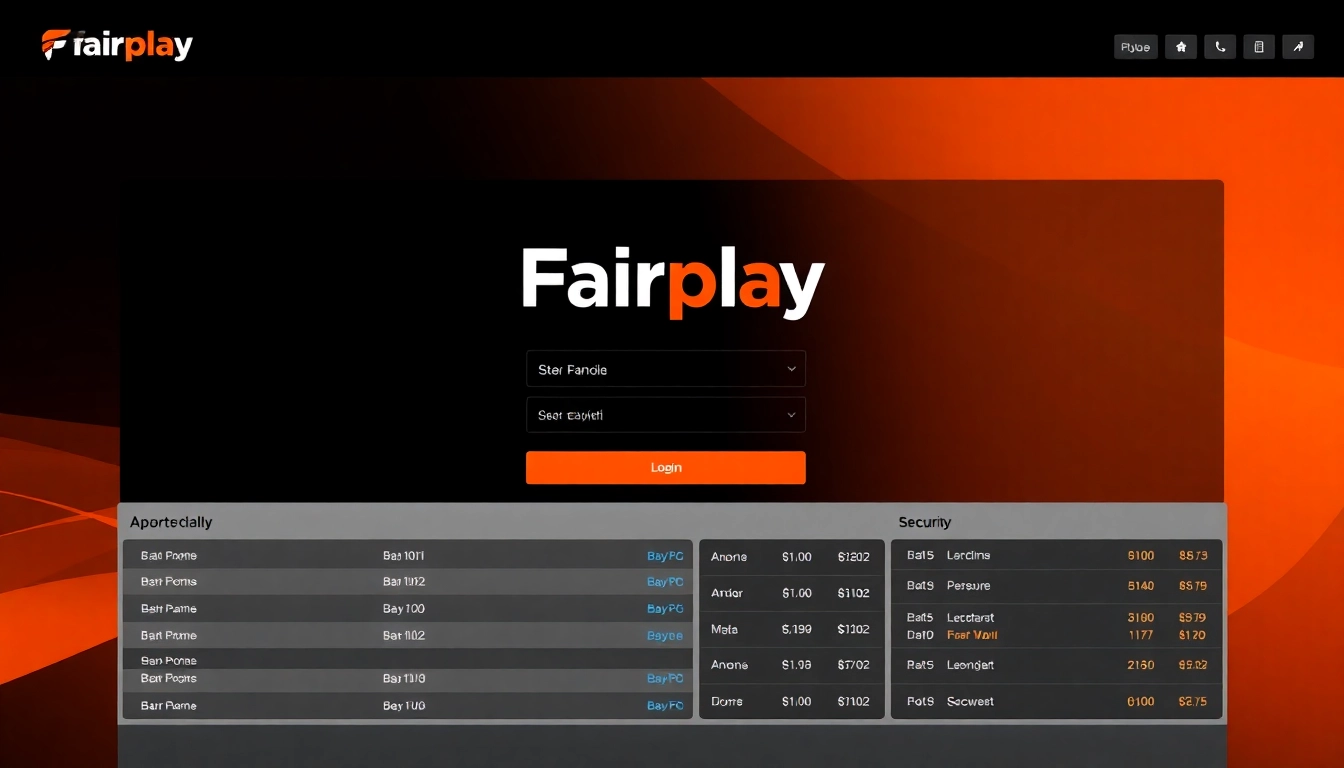The image size is (1344, 768).
Task: Click the Fairplay logo in the top-left corner
Action: [117, 45]
